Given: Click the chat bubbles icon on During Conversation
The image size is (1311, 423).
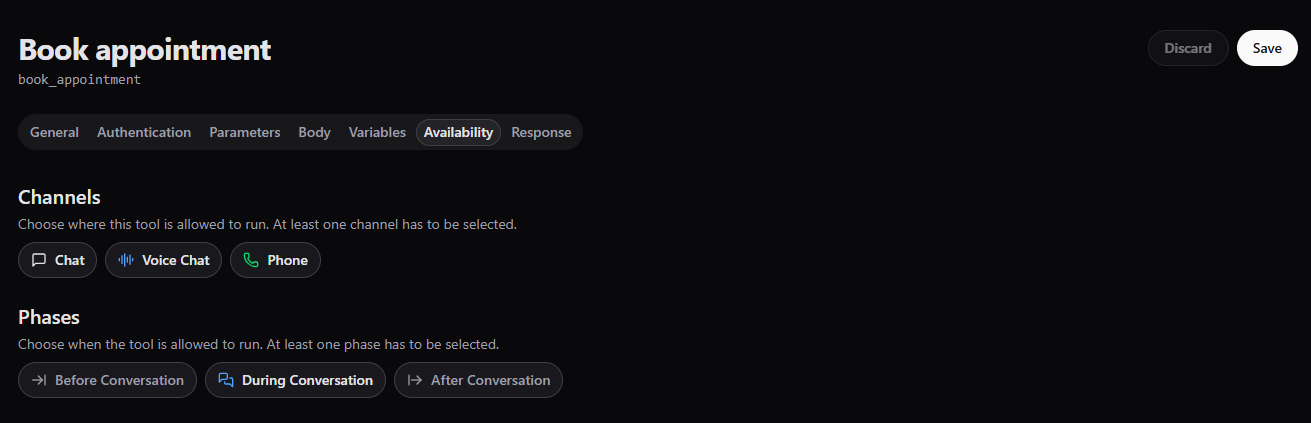Looking at the screenshot, I should [226, 380].
